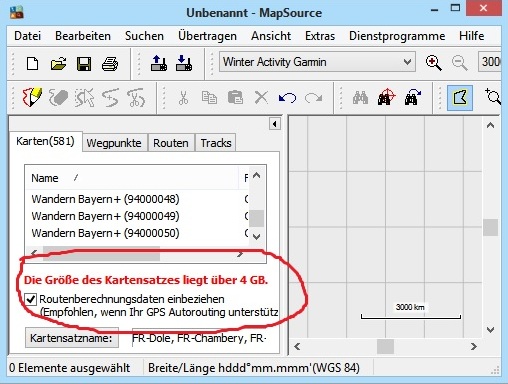Switch to the Wegpunkte tab
This screenshot has height=384, width=508.
point(114,143)
